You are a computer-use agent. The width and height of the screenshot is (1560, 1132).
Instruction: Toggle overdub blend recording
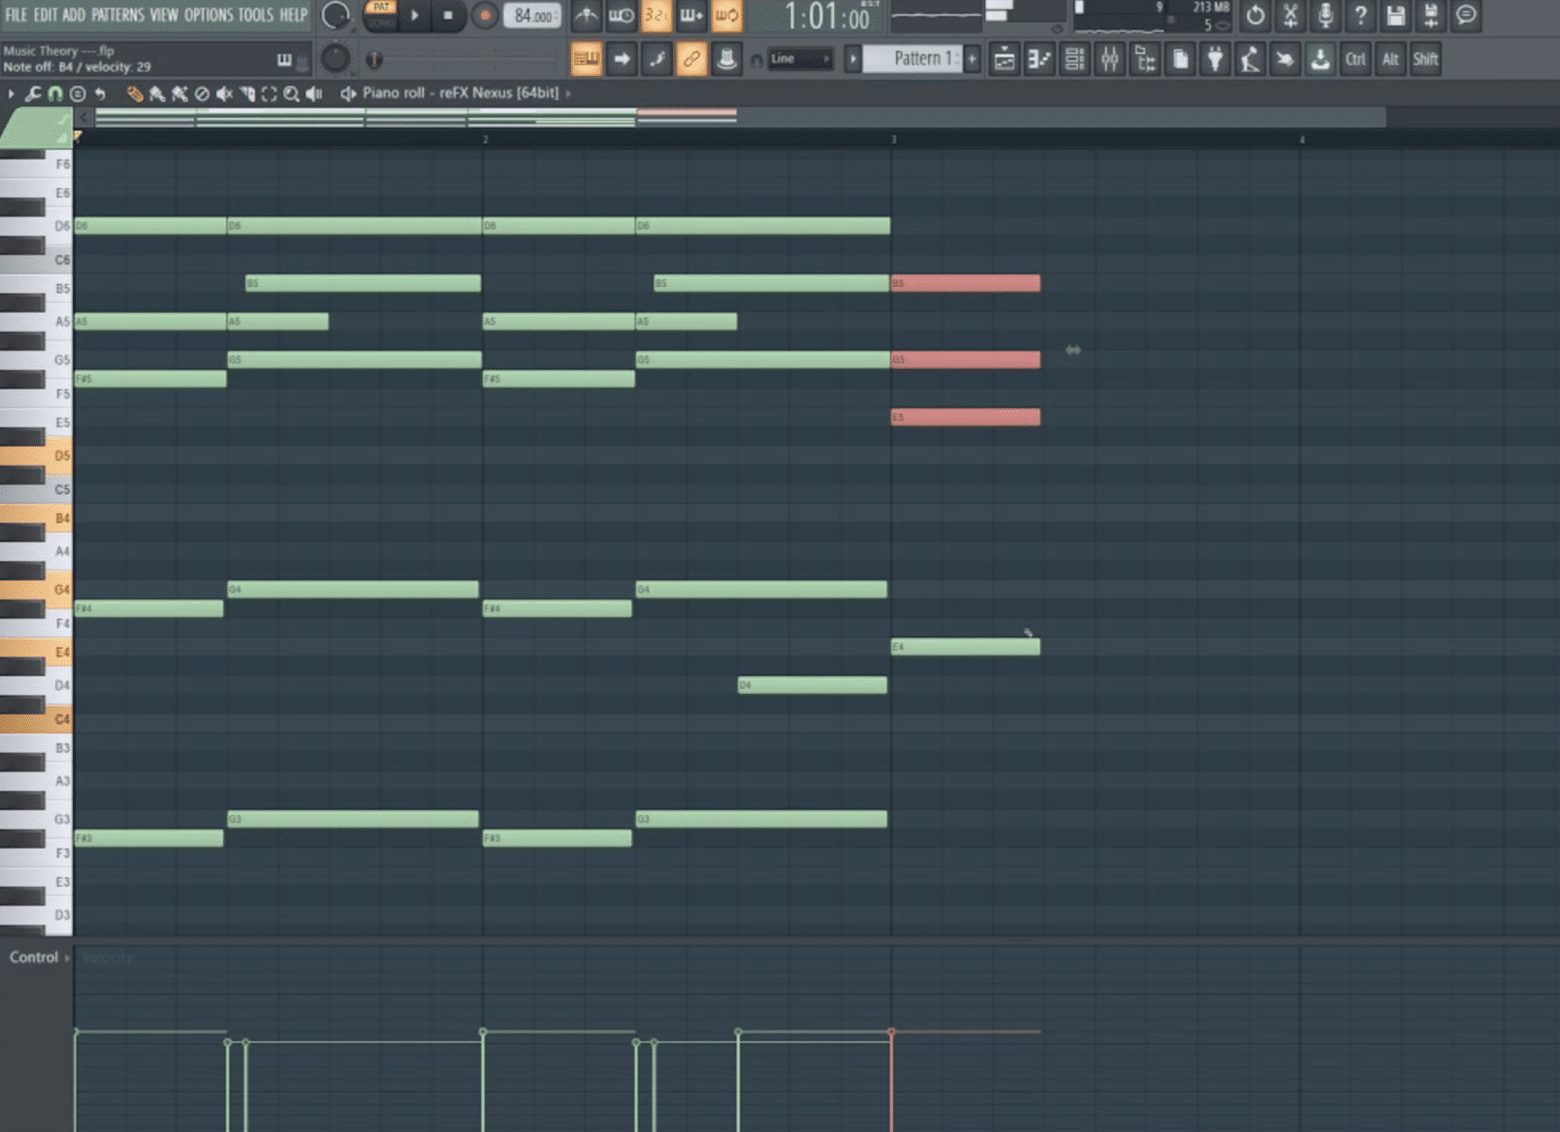pos(691,15)
